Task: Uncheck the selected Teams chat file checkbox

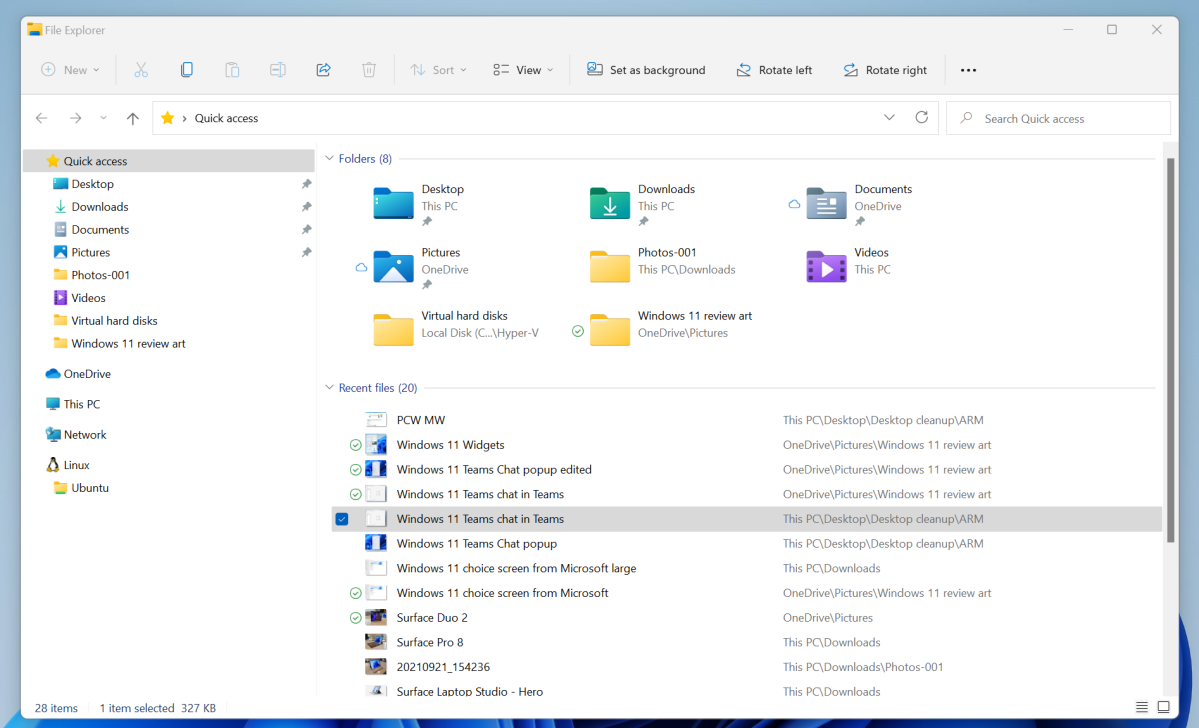Action: tap(342, 519)
